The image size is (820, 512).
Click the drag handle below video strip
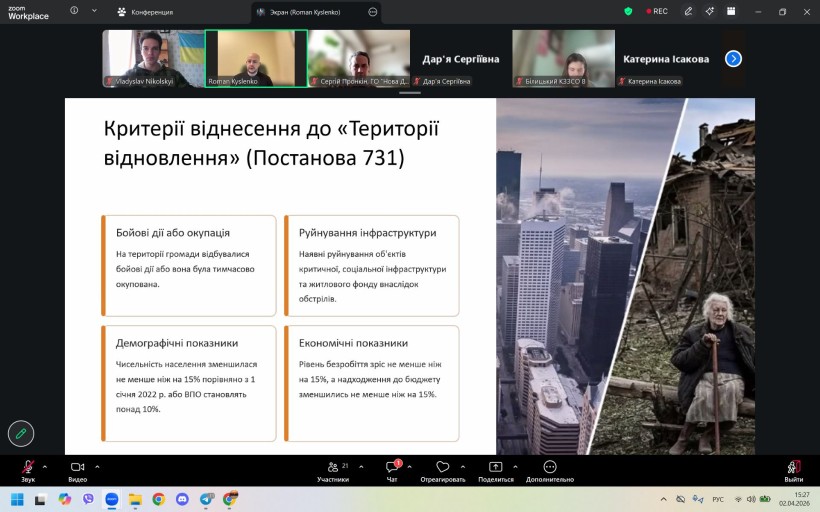pyautogui.click(x=410, y=93)
